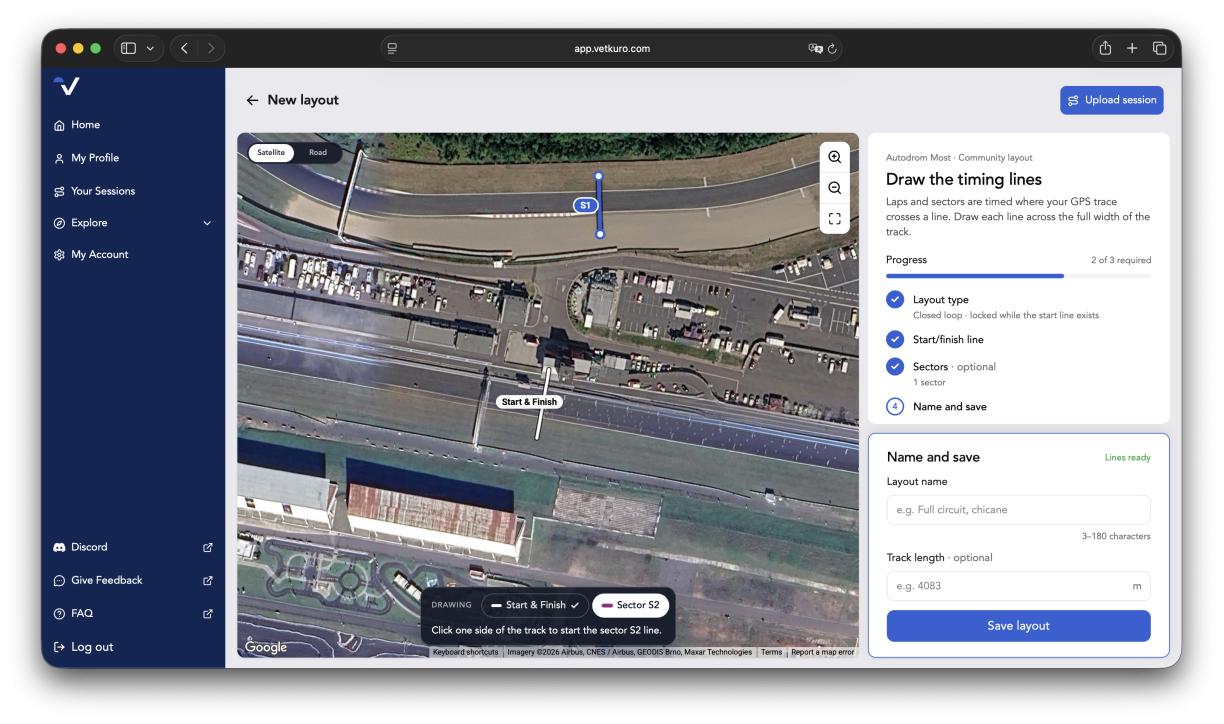Select Sector S2 drawing mode chip
The width and height of the screenshot is (1224, 724).
pyautogui.click(x=630, y=605)
